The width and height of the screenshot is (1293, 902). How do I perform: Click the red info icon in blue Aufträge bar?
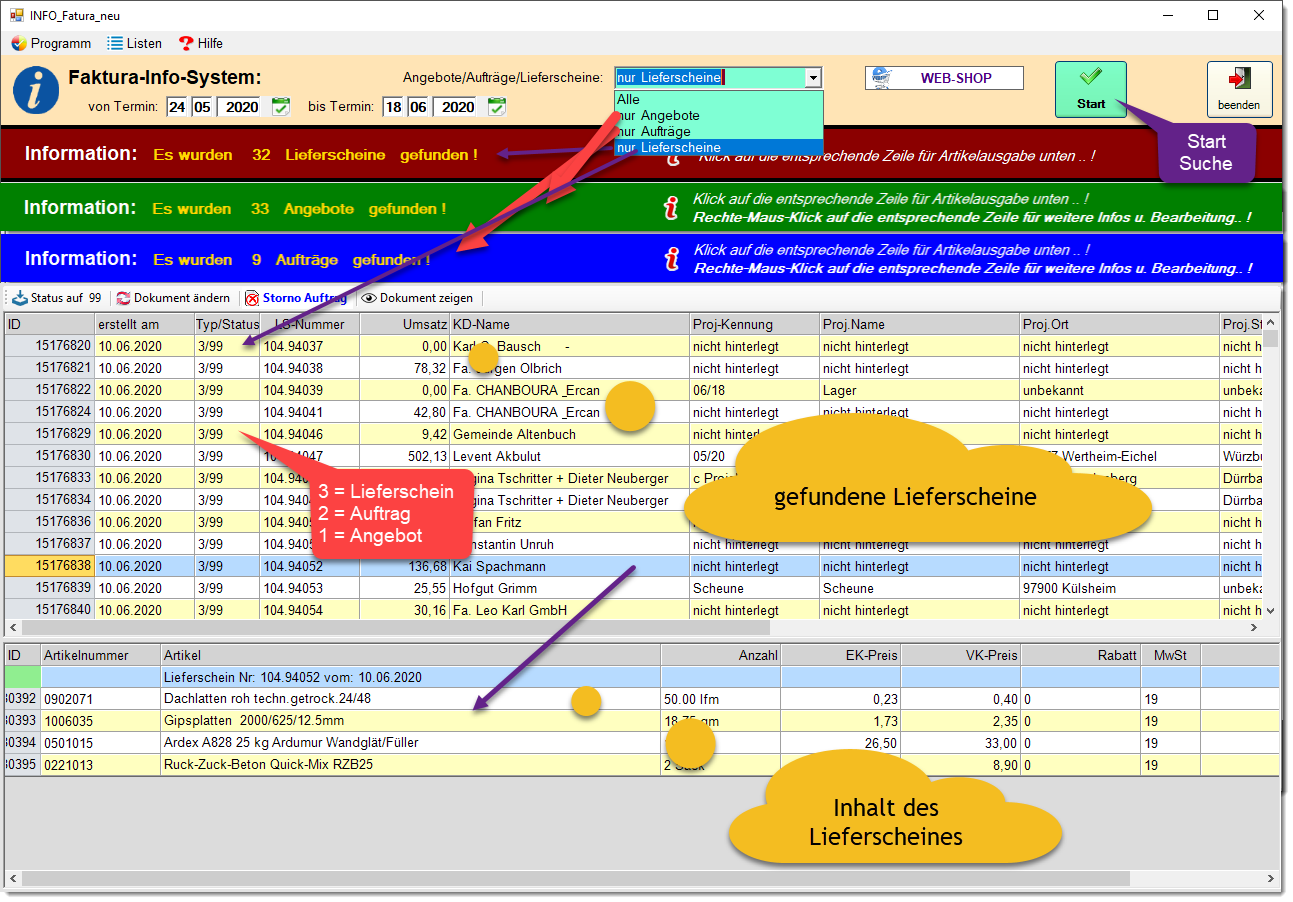click(672, 259)
